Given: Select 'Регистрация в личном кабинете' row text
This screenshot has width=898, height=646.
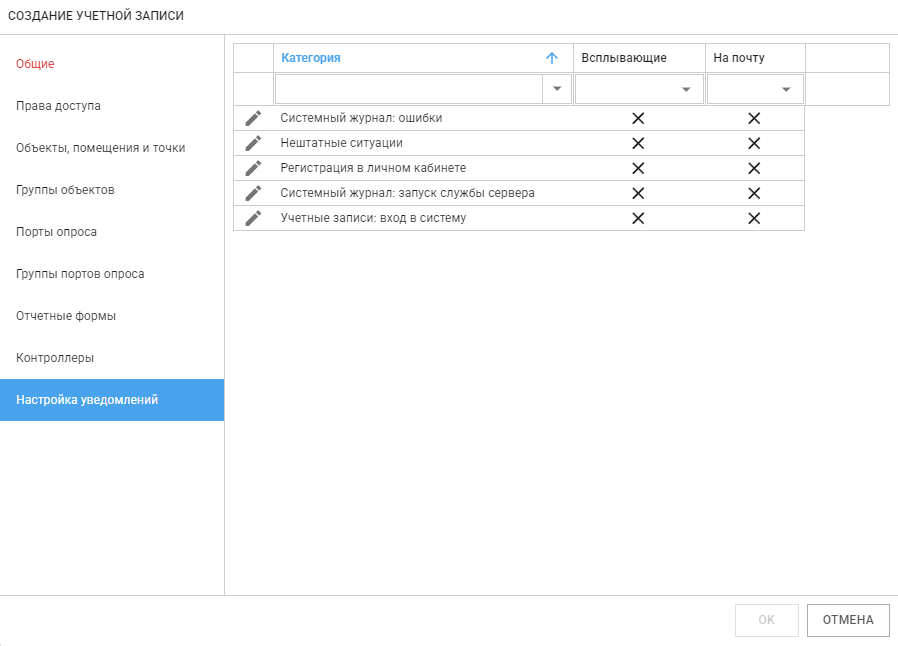Looking at the screenshot, I should point(373,168).
